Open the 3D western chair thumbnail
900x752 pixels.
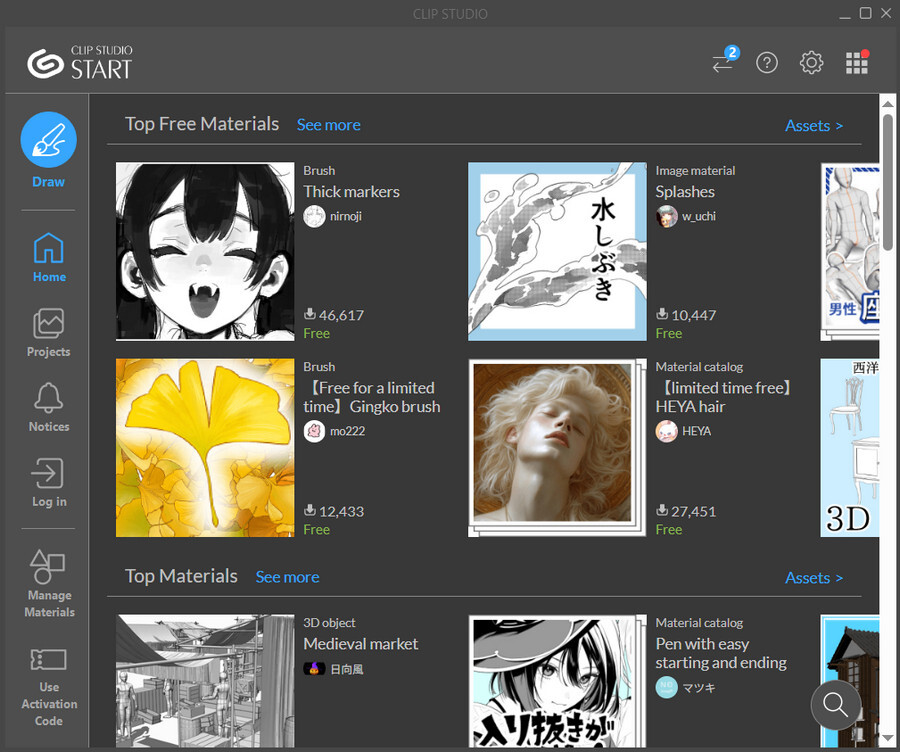[x=850, y=448]
